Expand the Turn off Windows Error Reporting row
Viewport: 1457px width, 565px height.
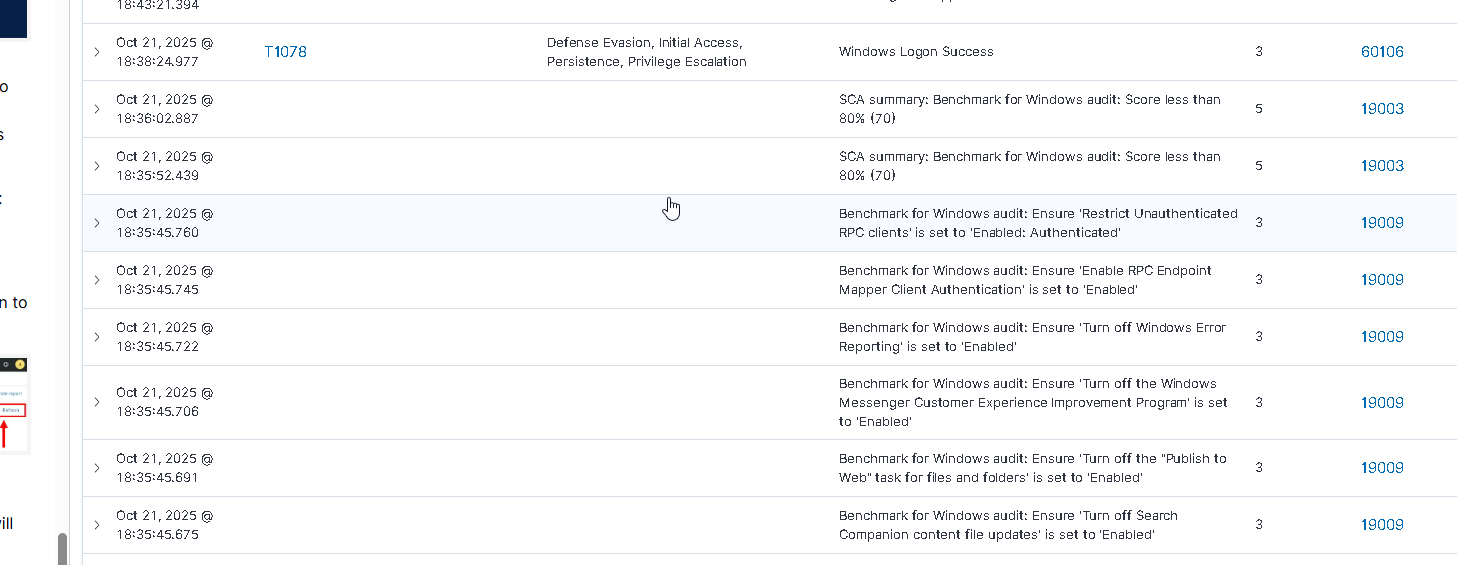click(97, 337)
